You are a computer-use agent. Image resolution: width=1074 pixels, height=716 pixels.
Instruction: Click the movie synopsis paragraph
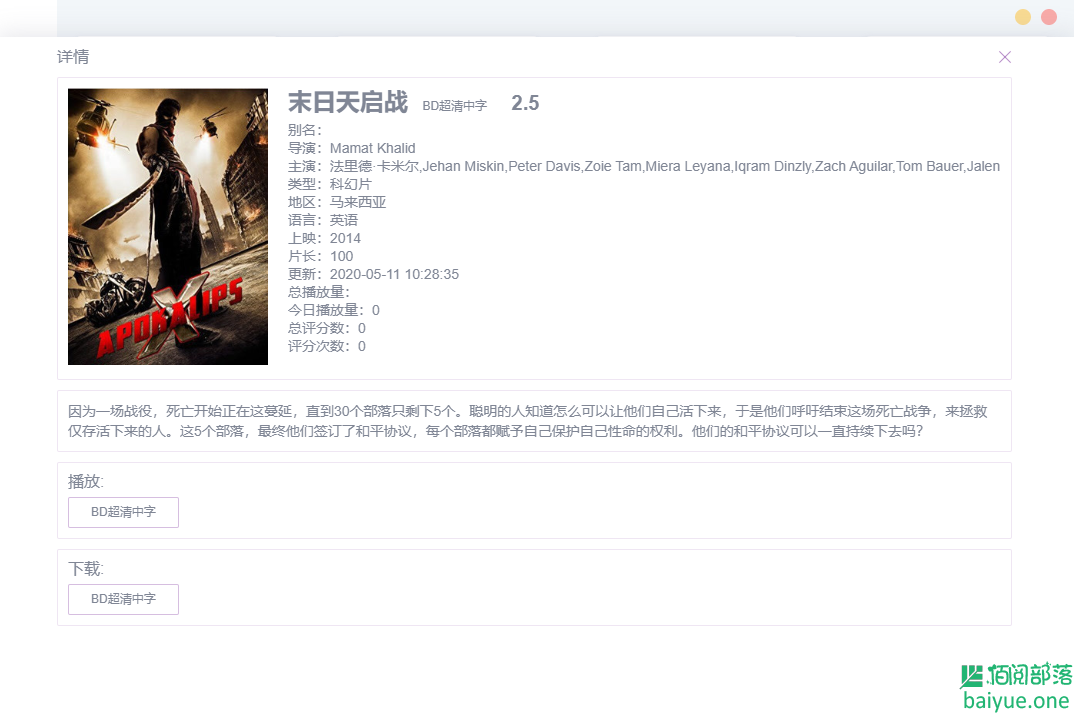(527, 421)
